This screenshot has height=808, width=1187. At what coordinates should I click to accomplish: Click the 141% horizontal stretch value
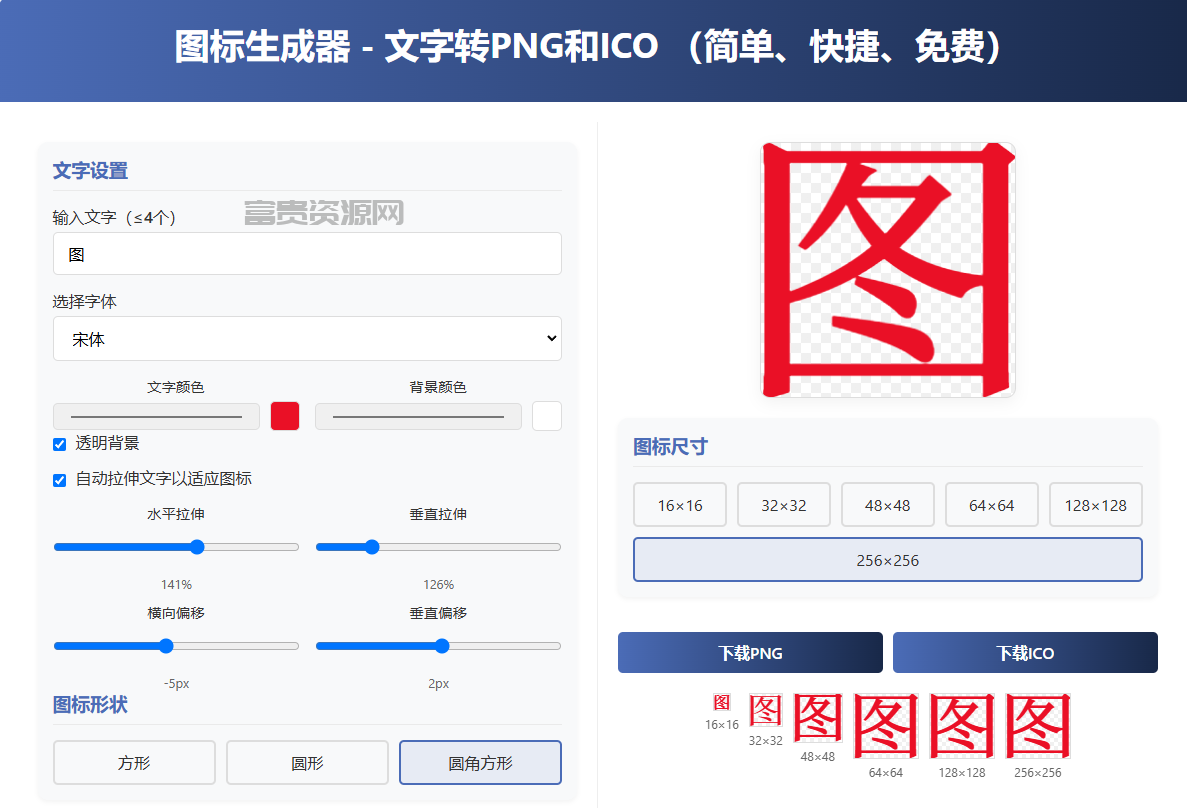click(176, 585)
